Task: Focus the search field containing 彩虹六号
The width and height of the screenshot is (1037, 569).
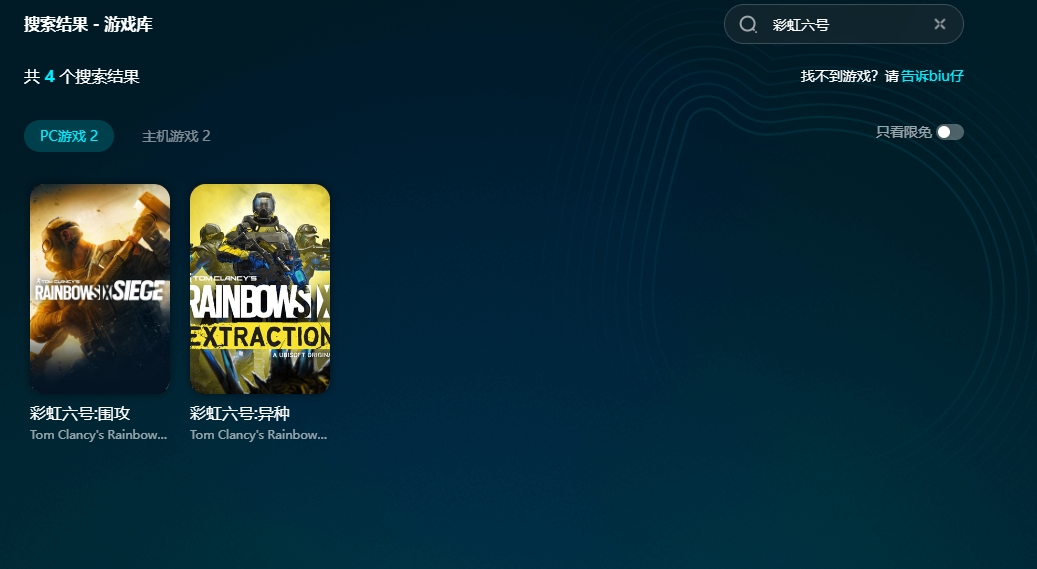Action: (844, 24)
